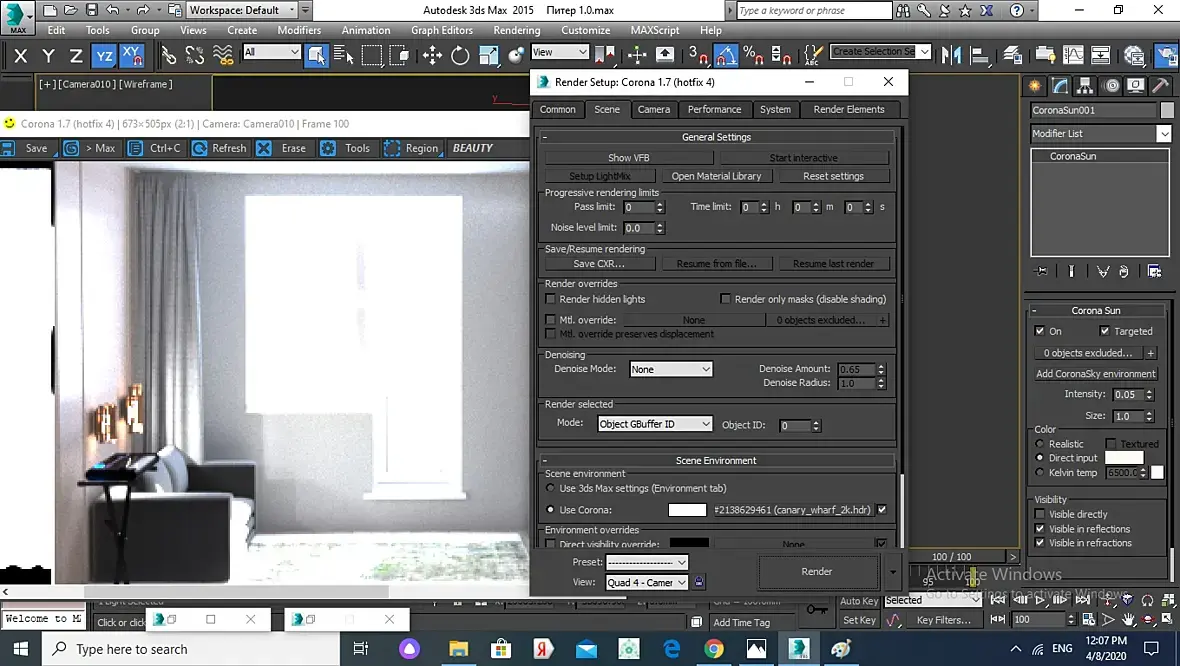
Task: Open the Camera tab in Render Setup
Action: [653, 109]
